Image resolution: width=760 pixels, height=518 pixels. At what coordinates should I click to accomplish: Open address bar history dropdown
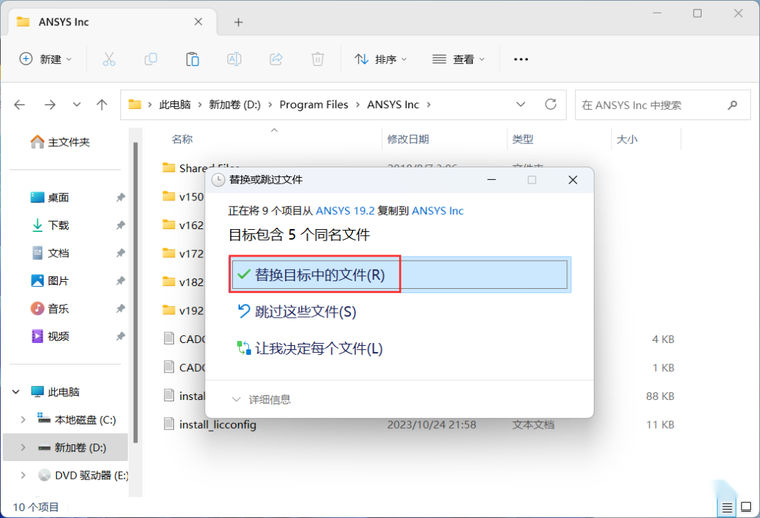click(521, 104)
